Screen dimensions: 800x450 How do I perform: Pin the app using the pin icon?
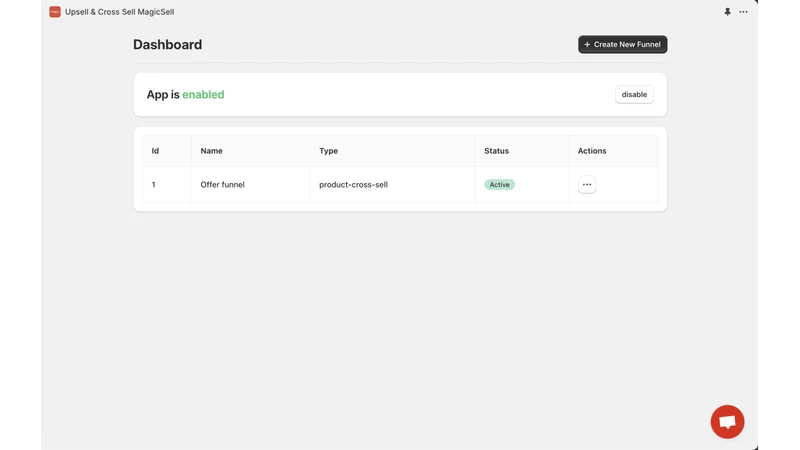pyautogui.click(x=727, y=12)
